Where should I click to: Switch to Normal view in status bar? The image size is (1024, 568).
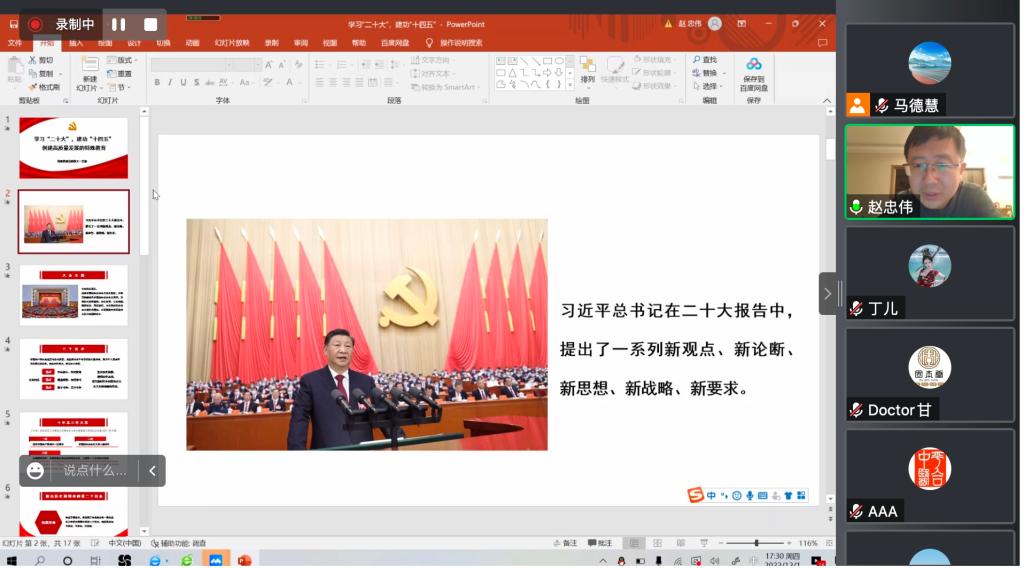click(x=633, y=543)
